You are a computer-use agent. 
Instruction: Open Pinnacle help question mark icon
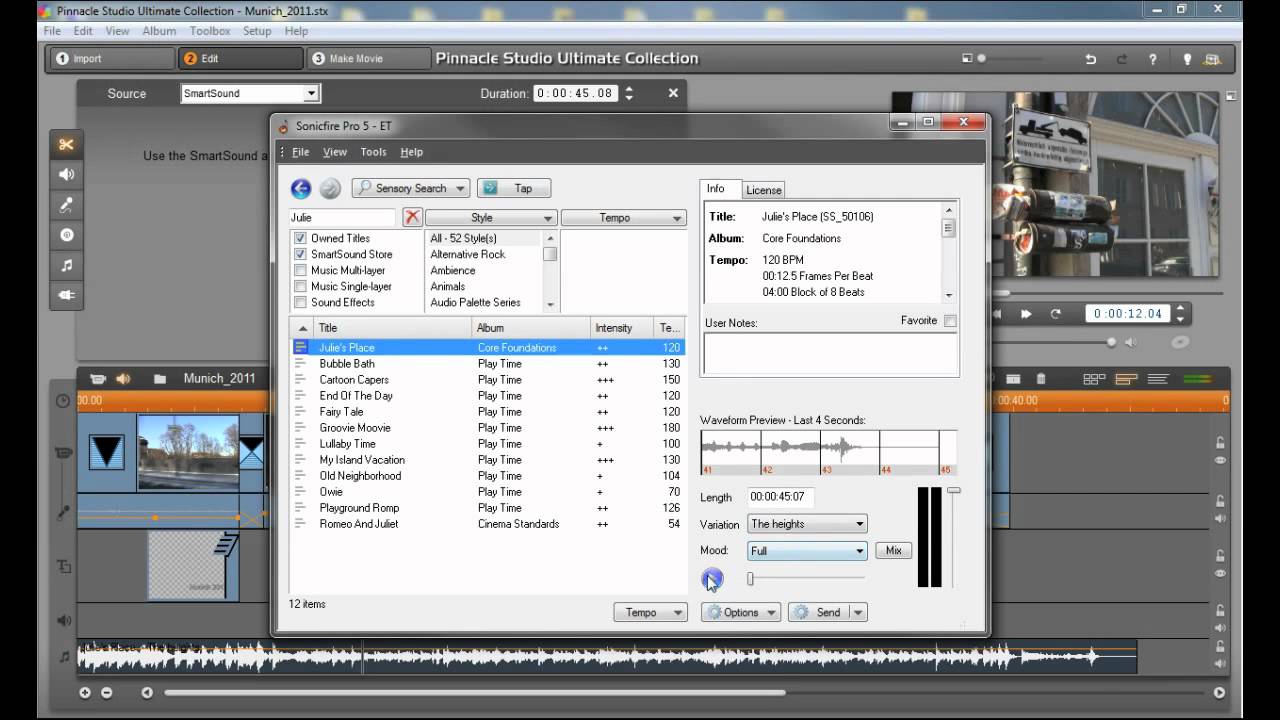pos(1154,59)
